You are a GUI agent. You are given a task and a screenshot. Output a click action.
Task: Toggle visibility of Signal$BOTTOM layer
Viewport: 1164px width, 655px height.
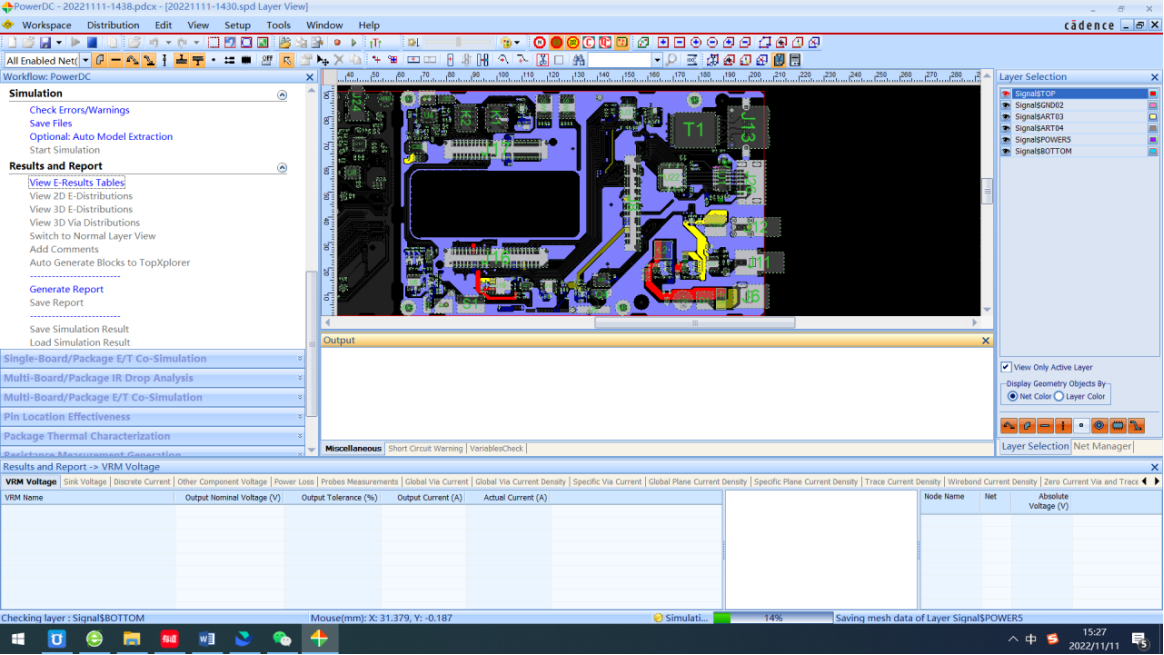(x=1006, y=151)
